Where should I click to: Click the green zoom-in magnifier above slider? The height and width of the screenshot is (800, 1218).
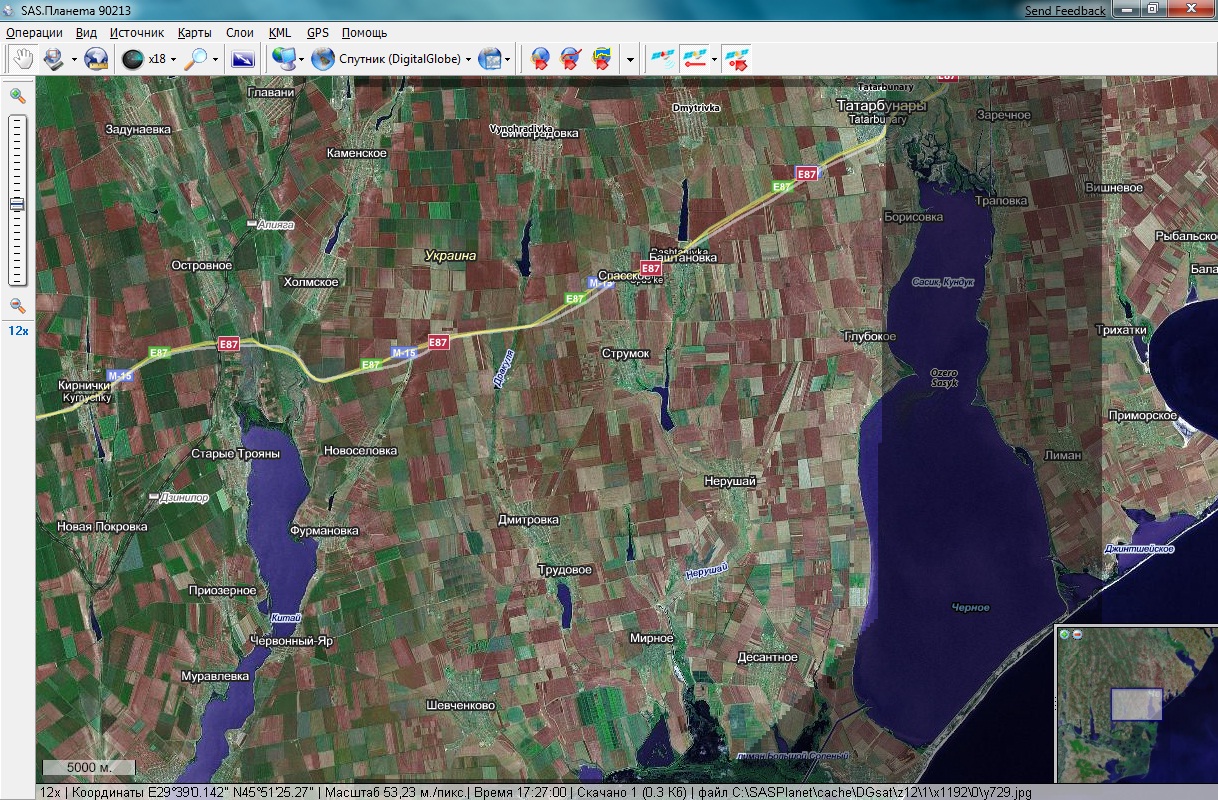[x=17, y=96]
